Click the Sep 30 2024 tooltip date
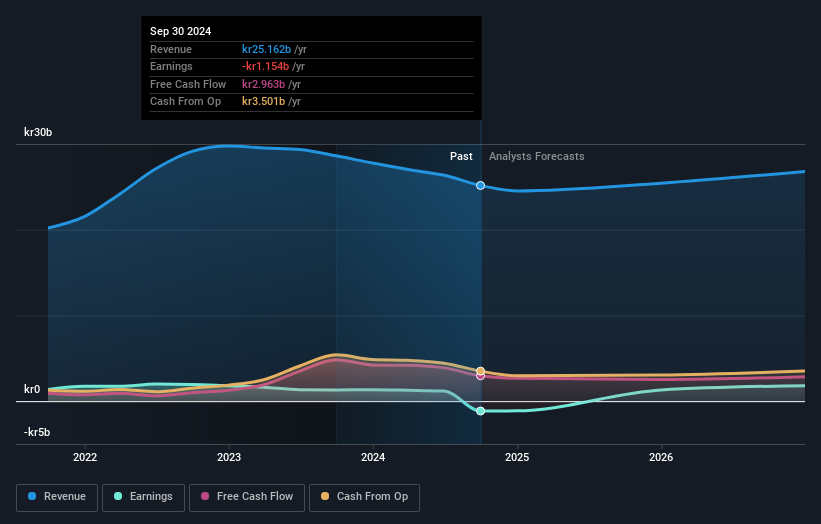The height and width of the screenshot is (524, 821). click(x=181, y=31)
